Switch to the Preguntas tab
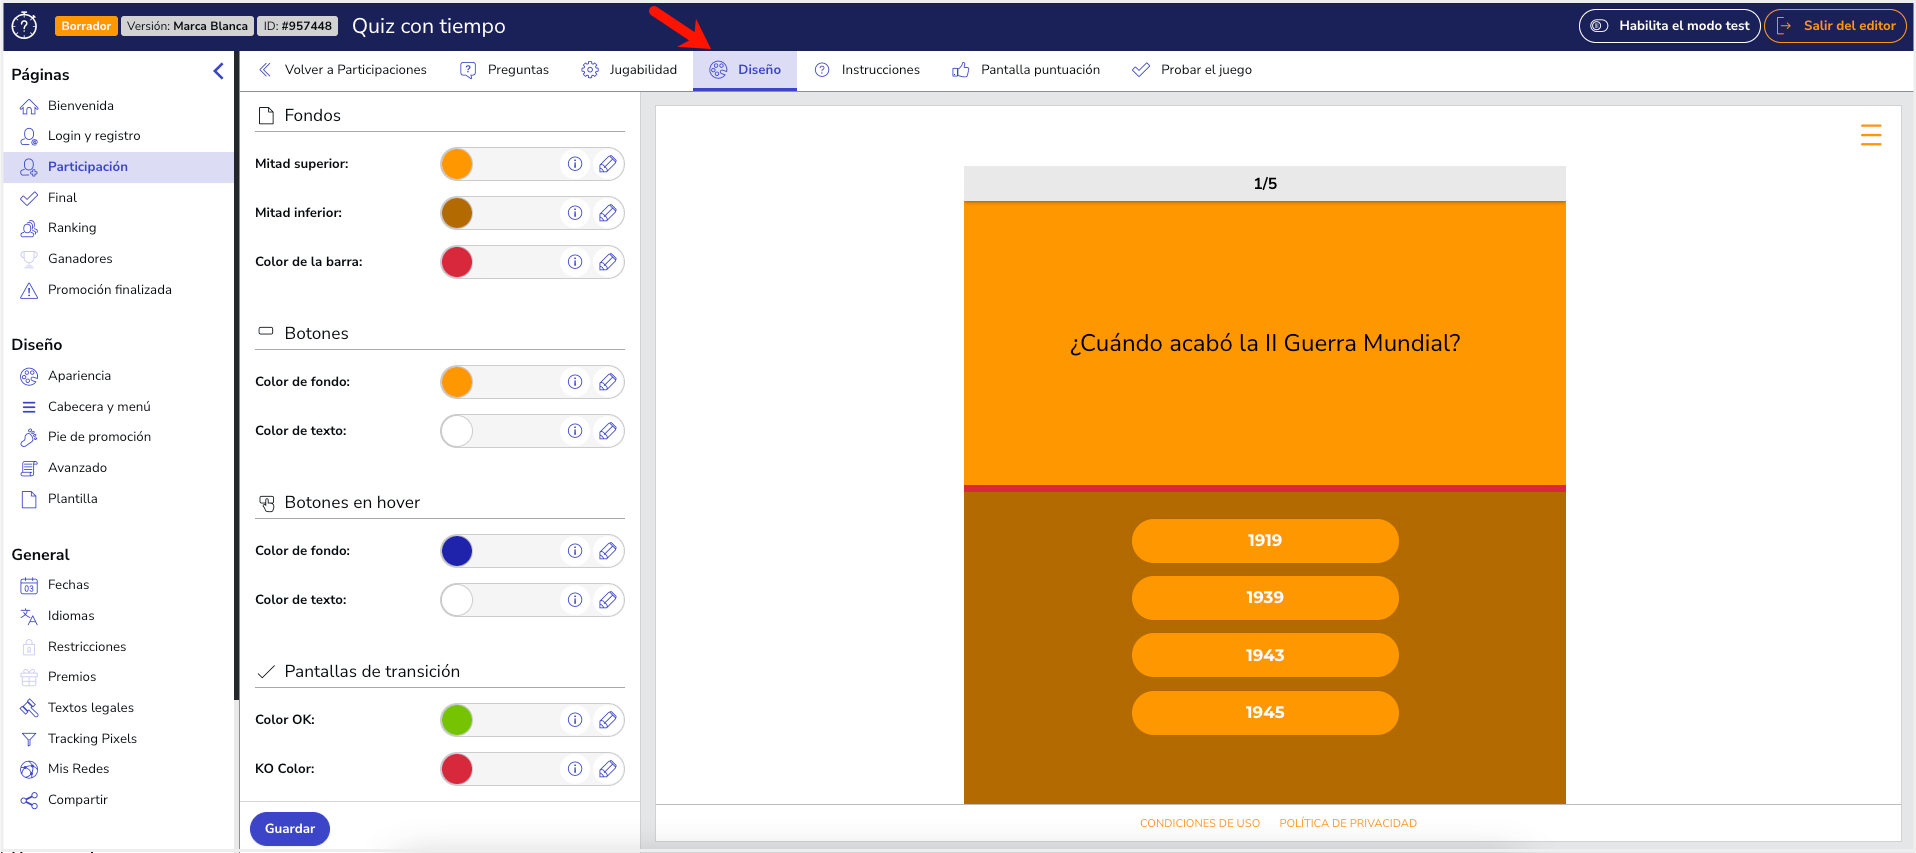This screenshot has width=1916, height=853. [505, 70]
